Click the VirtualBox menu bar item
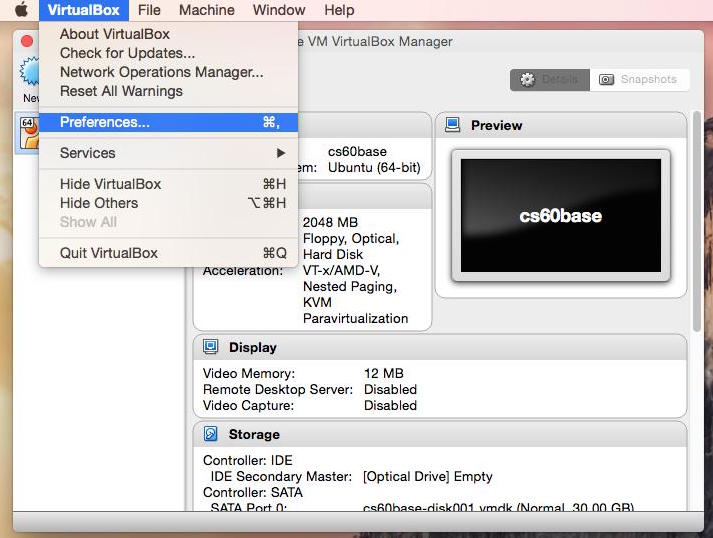The image size is (713, 538). [x=84, y=10]
